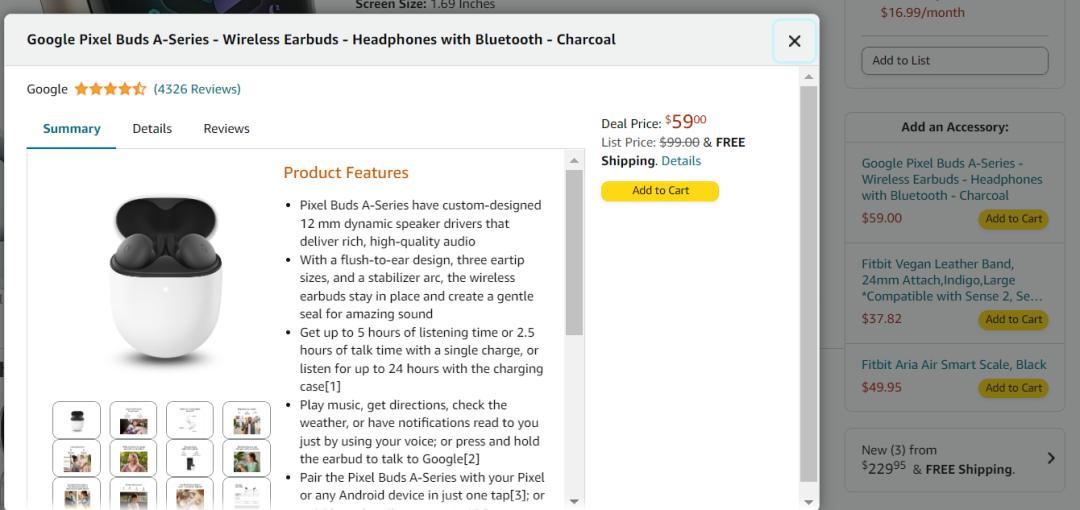Expand the New (3) from offers chevron
The height and width of the screenshot is (510, 1080).
tap(1050, 458)
